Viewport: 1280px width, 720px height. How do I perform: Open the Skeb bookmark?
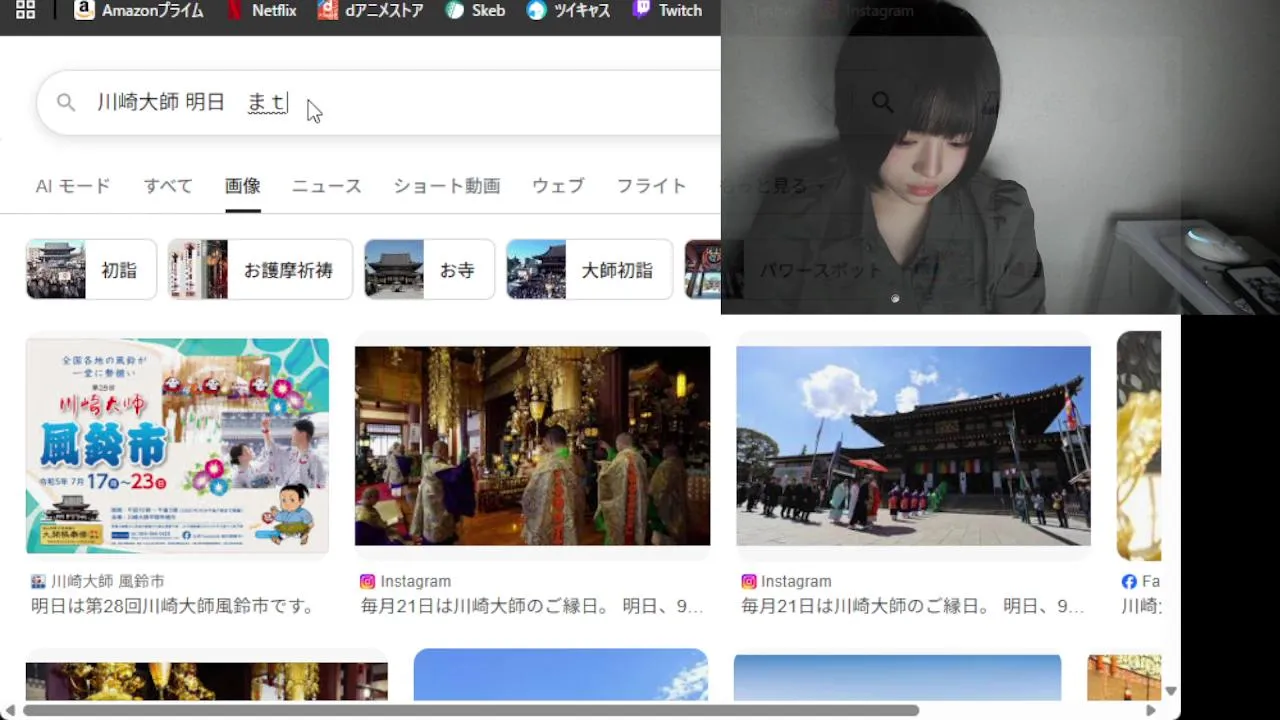(x=475, y=10)
